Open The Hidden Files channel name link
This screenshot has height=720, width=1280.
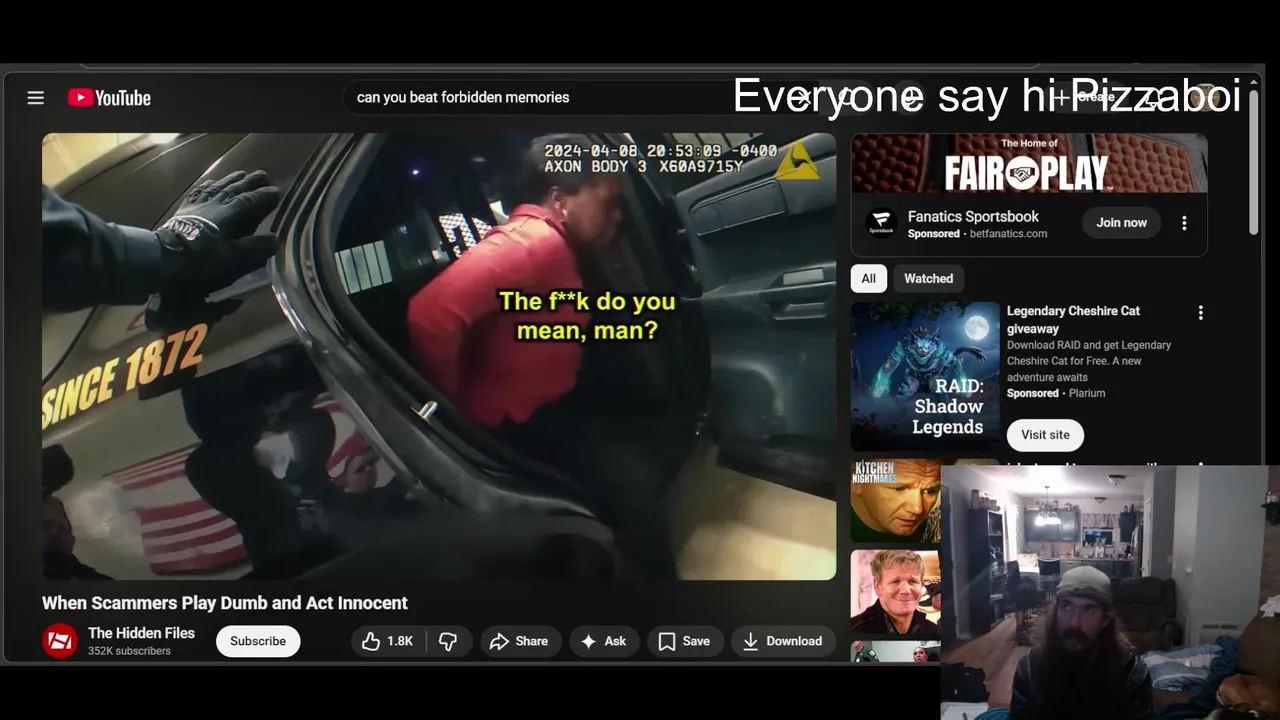(x=141, y=633)
